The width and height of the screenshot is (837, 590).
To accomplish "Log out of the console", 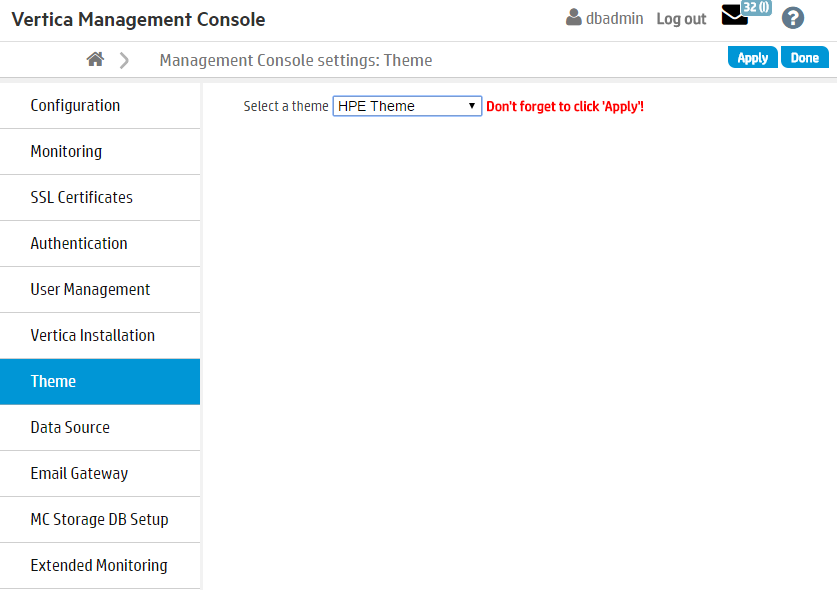I will (x=681, y=19).
